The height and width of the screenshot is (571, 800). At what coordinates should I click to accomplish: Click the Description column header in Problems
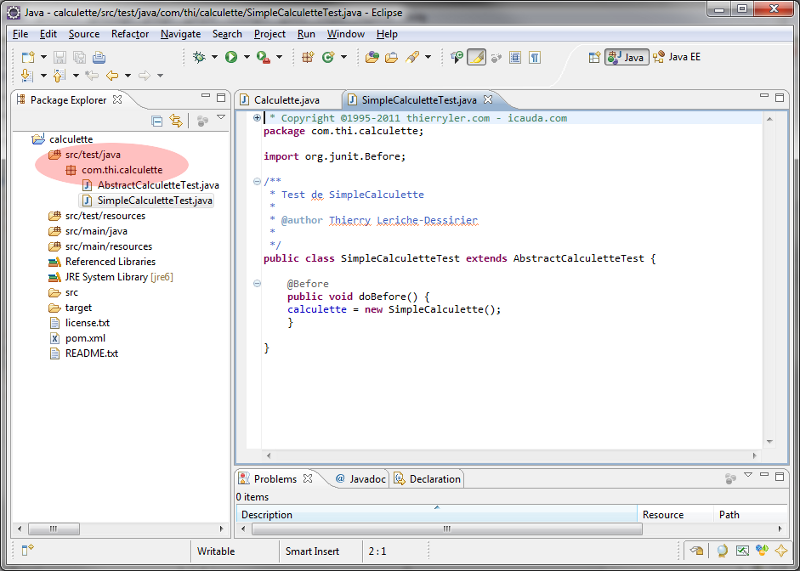(267, 515)
